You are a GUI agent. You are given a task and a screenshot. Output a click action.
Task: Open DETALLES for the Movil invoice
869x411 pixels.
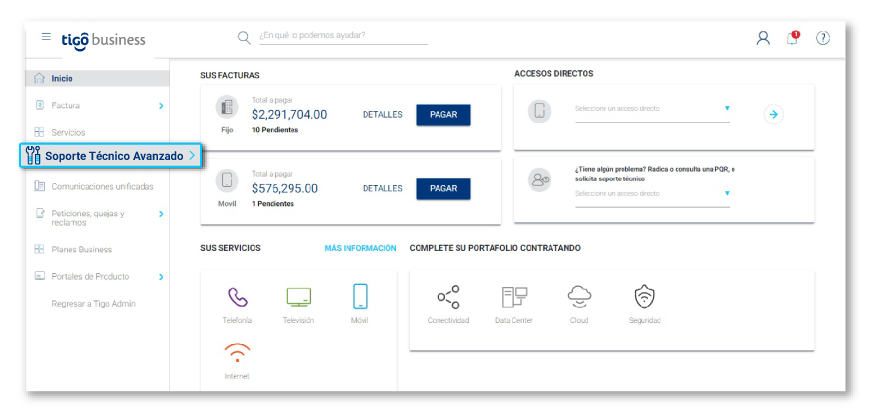coord(382,188)
